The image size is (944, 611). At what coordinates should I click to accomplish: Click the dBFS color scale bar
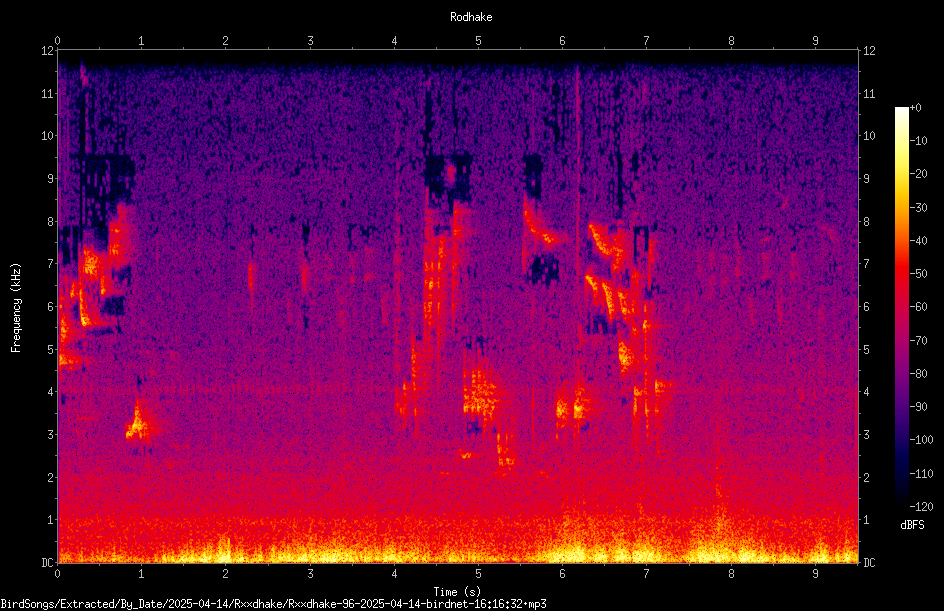tap(901, 307)
